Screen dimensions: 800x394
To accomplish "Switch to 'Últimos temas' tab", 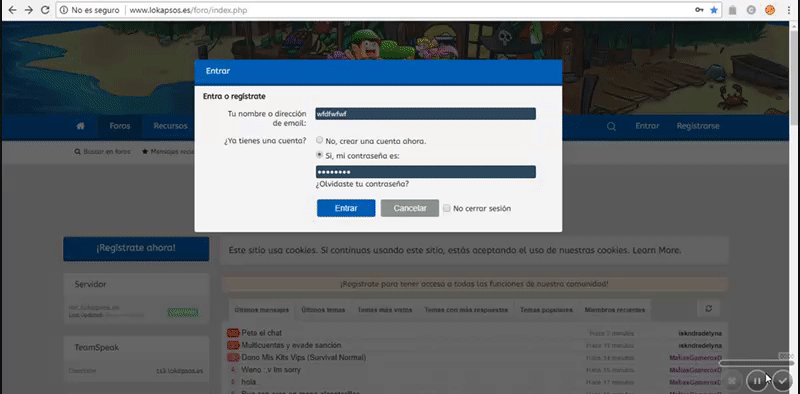I will (x=323, y=310).
